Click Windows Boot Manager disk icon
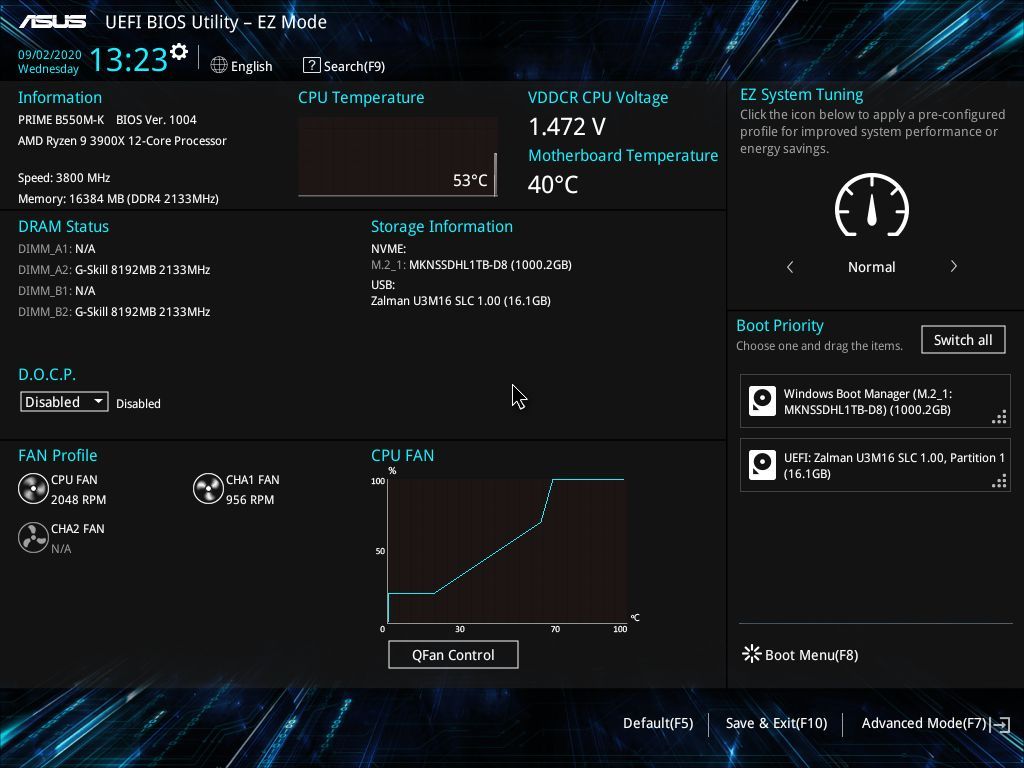Viewport: 1024px width, 768px height. [762, 401]
